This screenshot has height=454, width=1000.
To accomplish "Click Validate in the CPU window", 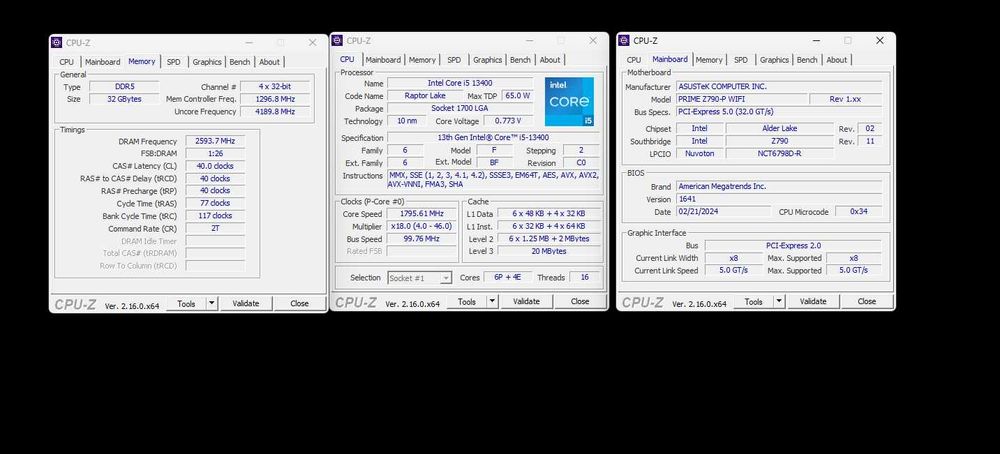I will coord(526,302).
